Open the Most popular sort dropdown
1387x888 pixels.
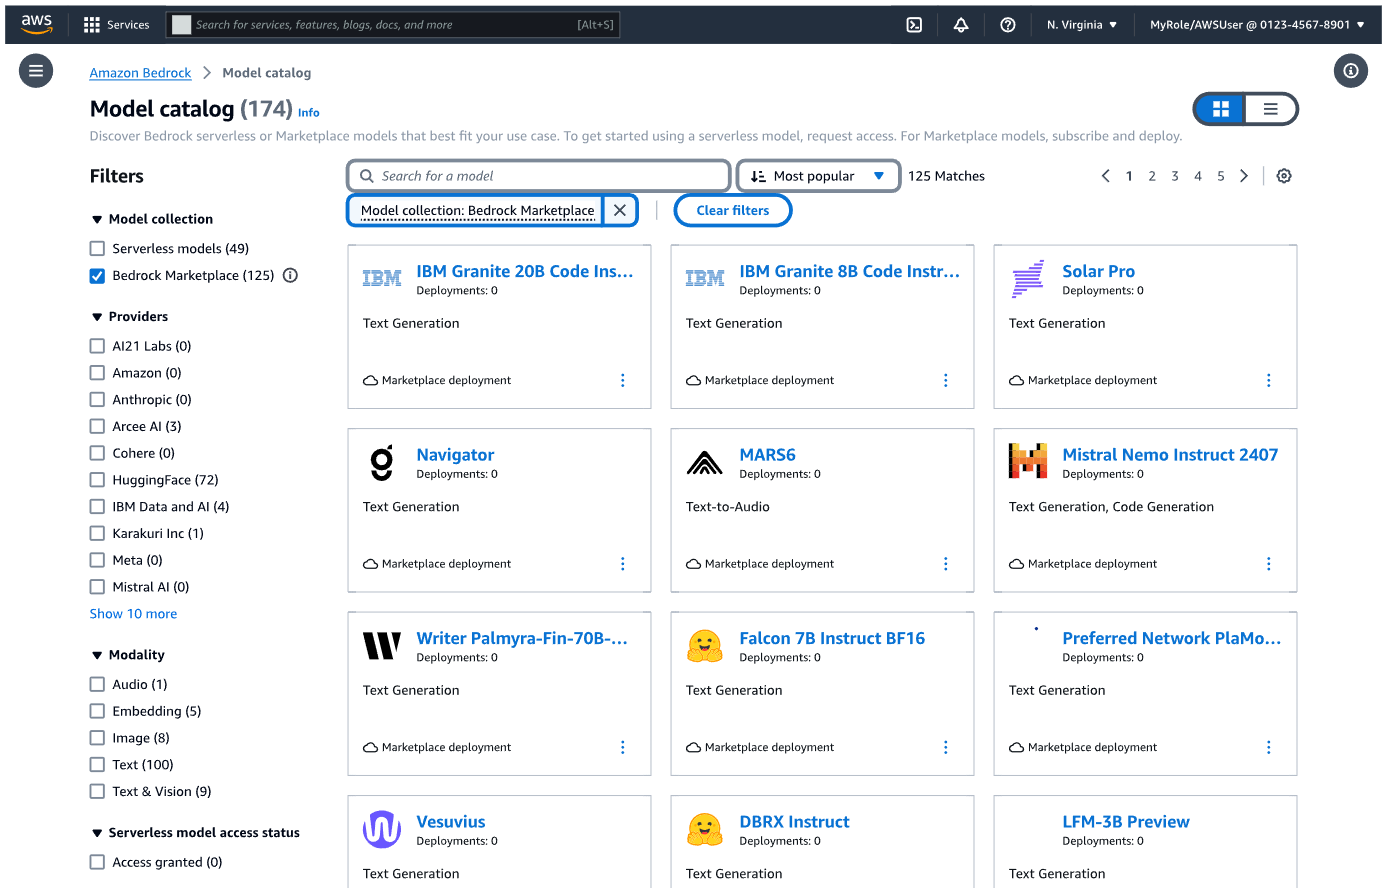click(x=818, y=175)
